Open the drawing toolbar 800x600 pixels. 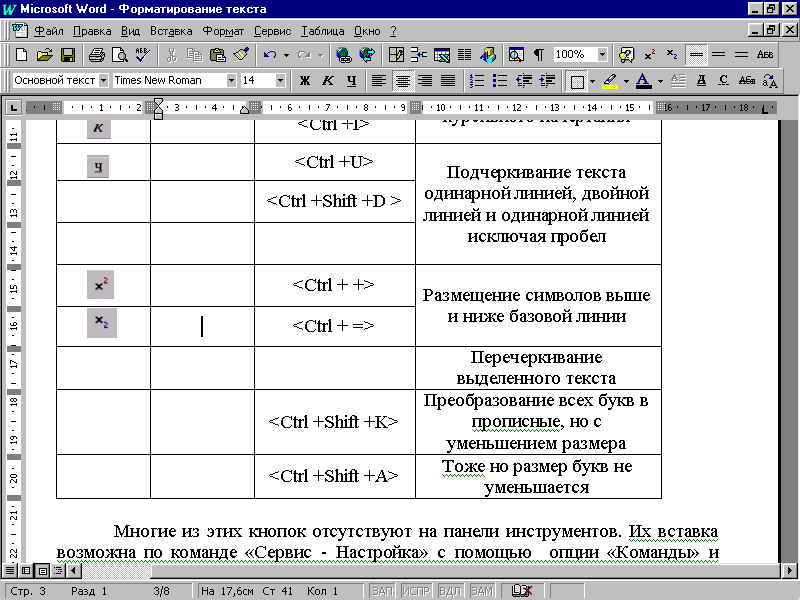coord(488,54)
